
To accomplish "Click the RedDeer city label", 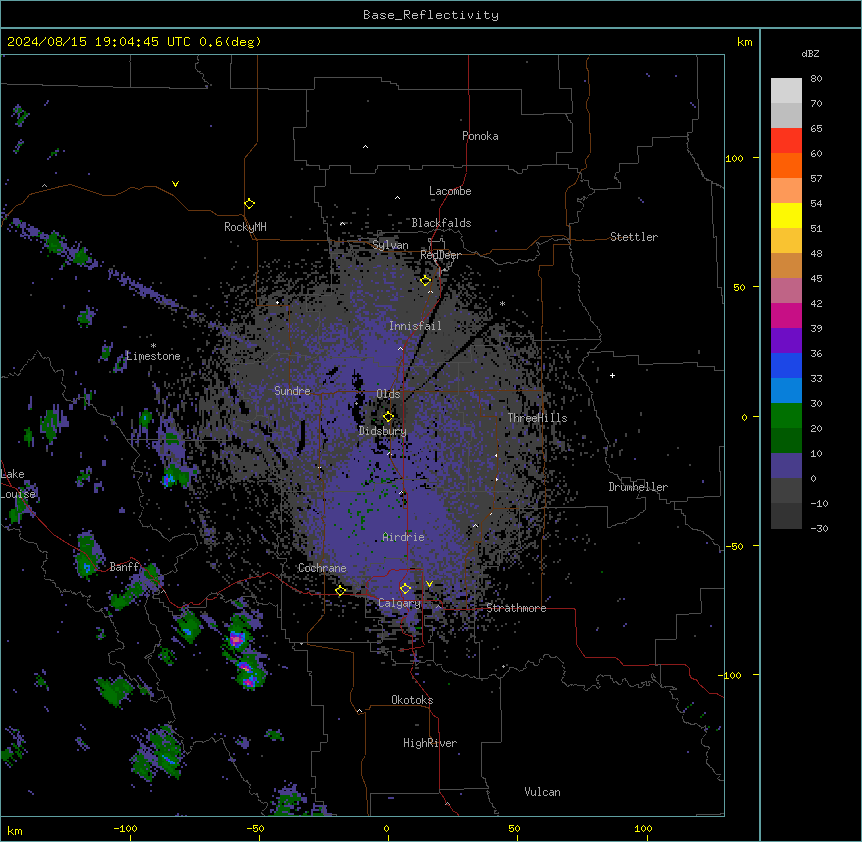I will 440,255.
